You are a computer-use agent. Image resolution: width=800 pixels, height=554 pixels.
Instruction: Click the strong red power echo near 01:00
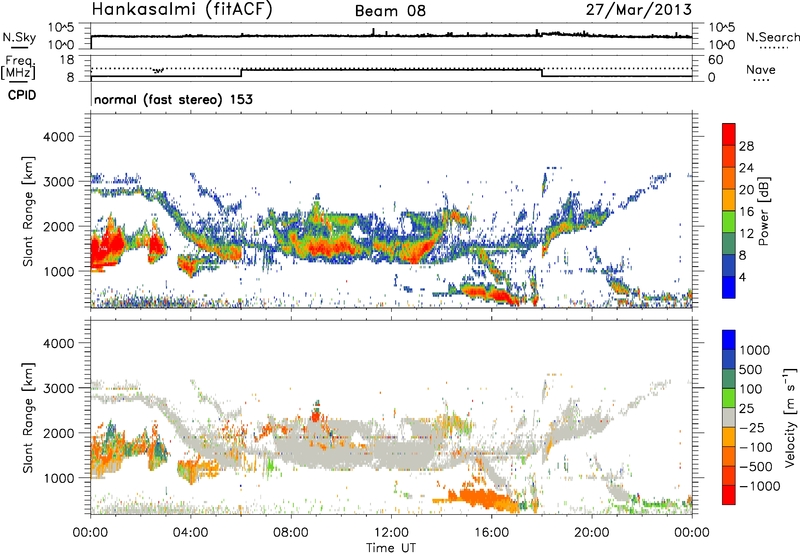pyautogui.click(x=108, y=247)
